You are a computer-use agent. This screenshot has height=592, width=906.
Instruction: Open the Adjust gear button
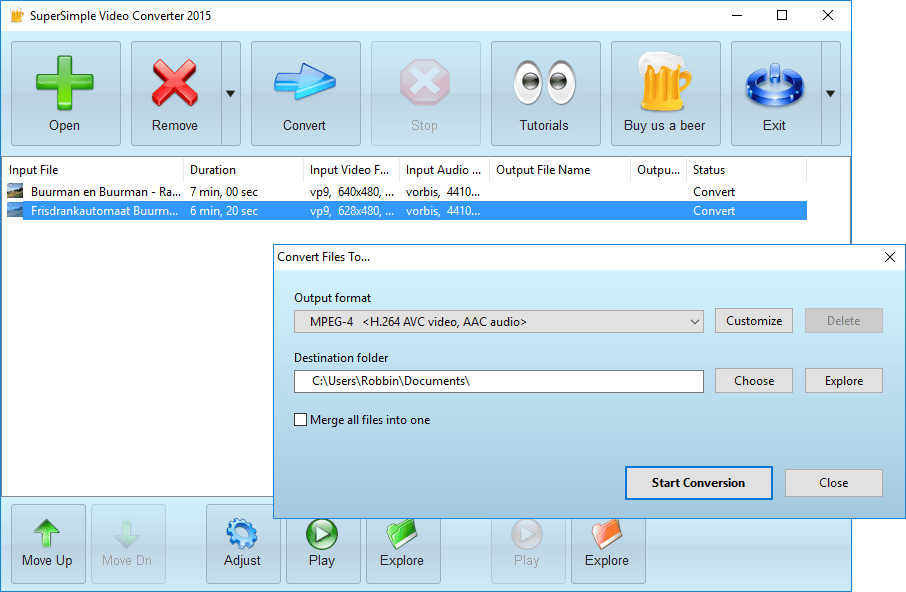243,544
